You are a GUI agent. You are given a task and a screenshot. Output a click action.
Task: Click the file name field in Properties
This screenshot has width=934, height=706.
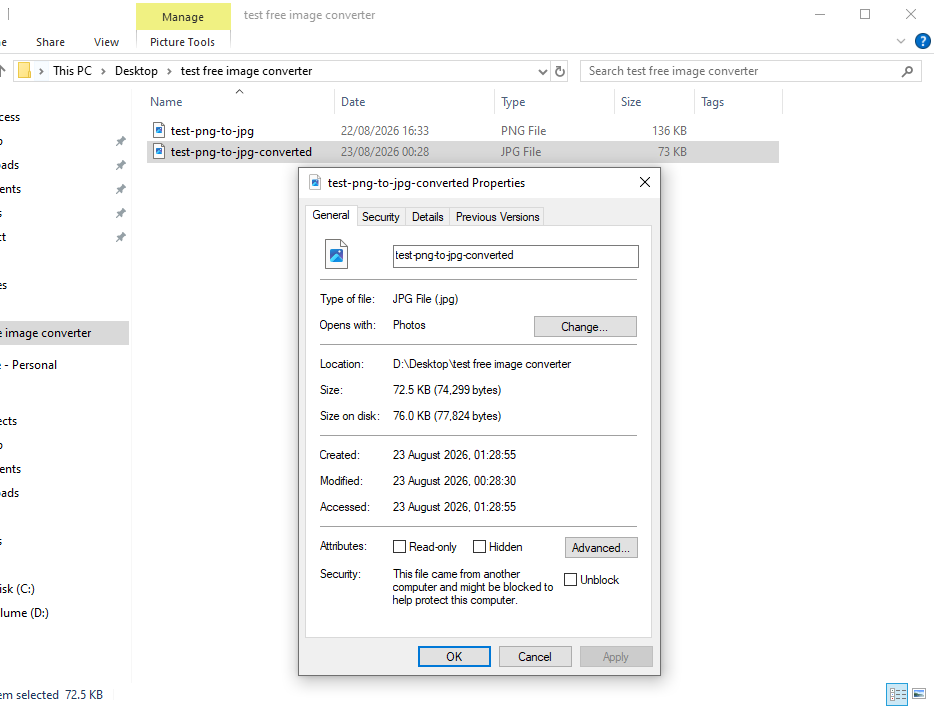(515, 256)
